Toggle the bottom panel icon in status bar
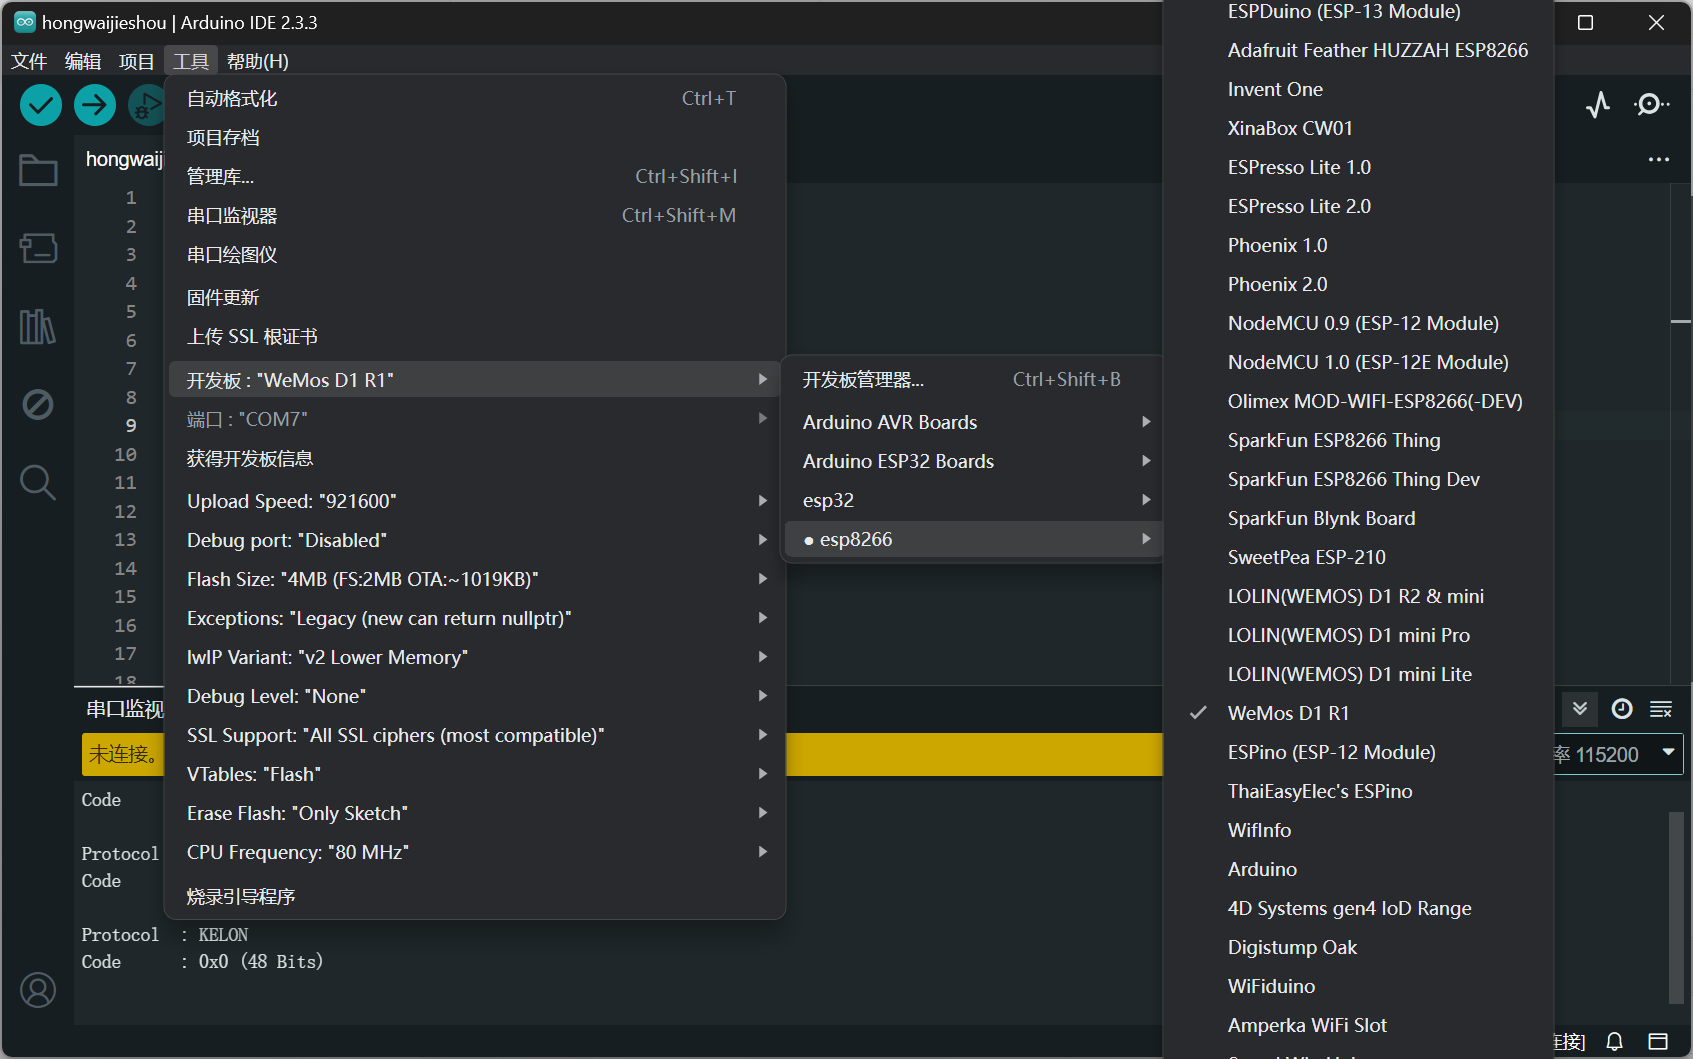This screenshot has height=1059, width=1693. [1658, 1042]
